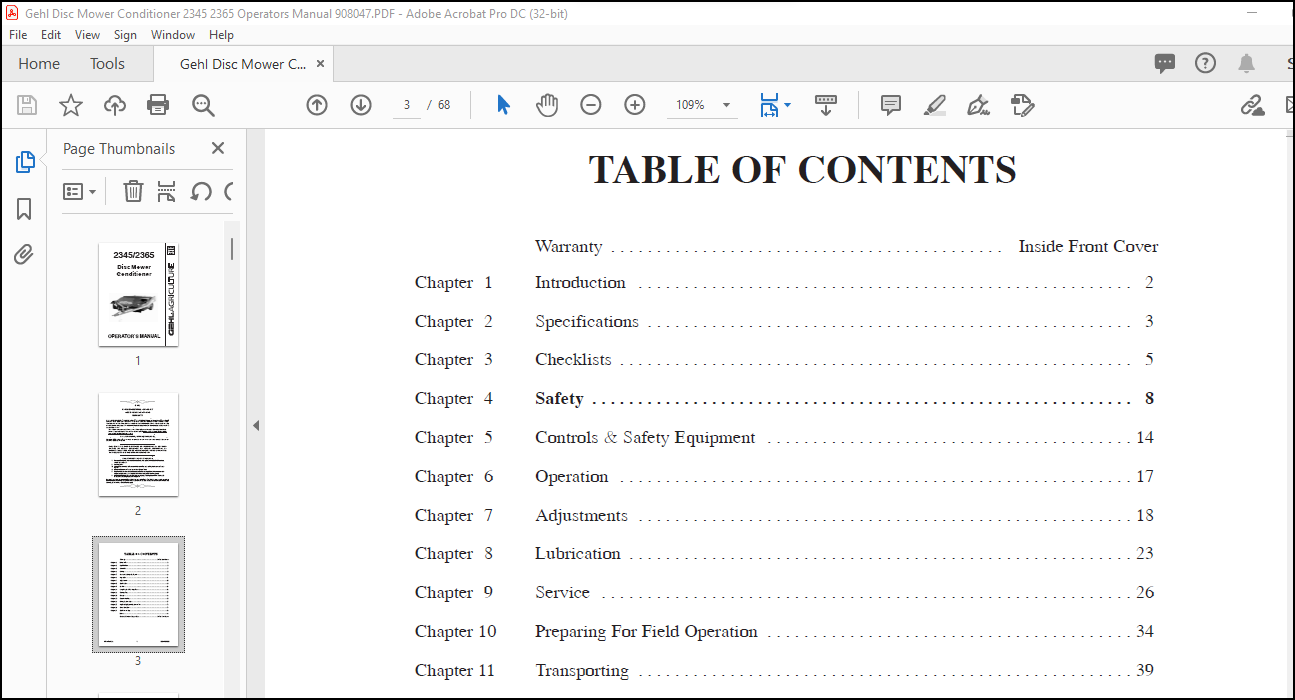This screenshot has width=1295, height=700.
Task: Expand the fit page options arrow
Action: coord(787,105)
